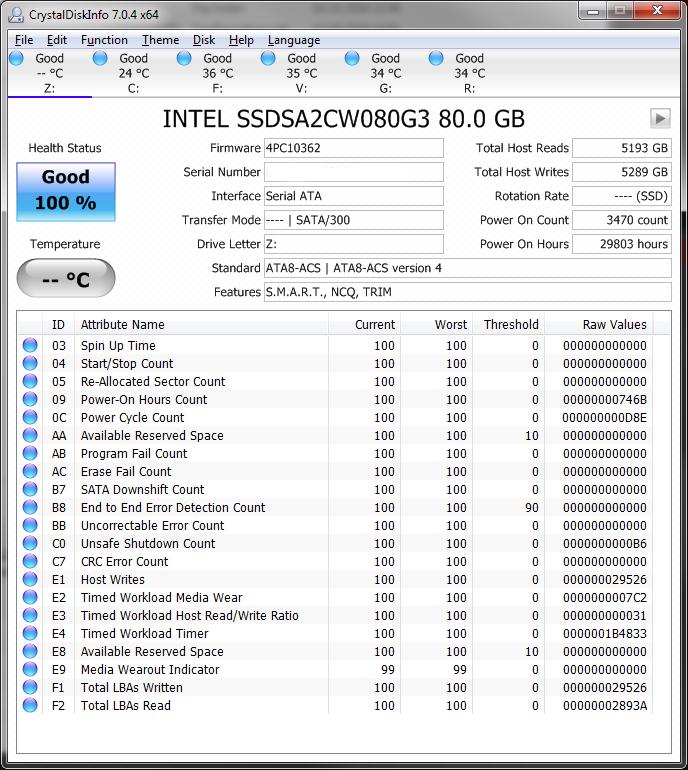688x770 pixels.
Task: Select drive Z: tab in disk bar
Action: 49,73
